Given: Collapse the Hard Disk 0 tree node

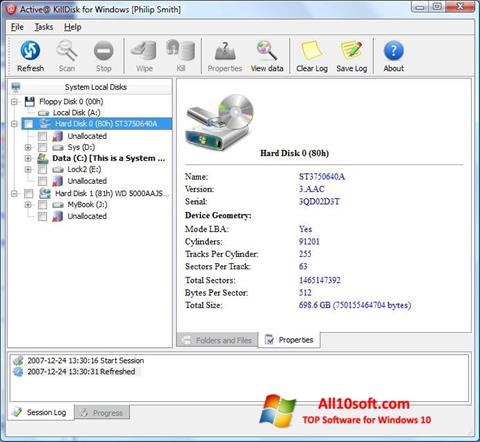Looking at the screenshot, I should (14, 124).
